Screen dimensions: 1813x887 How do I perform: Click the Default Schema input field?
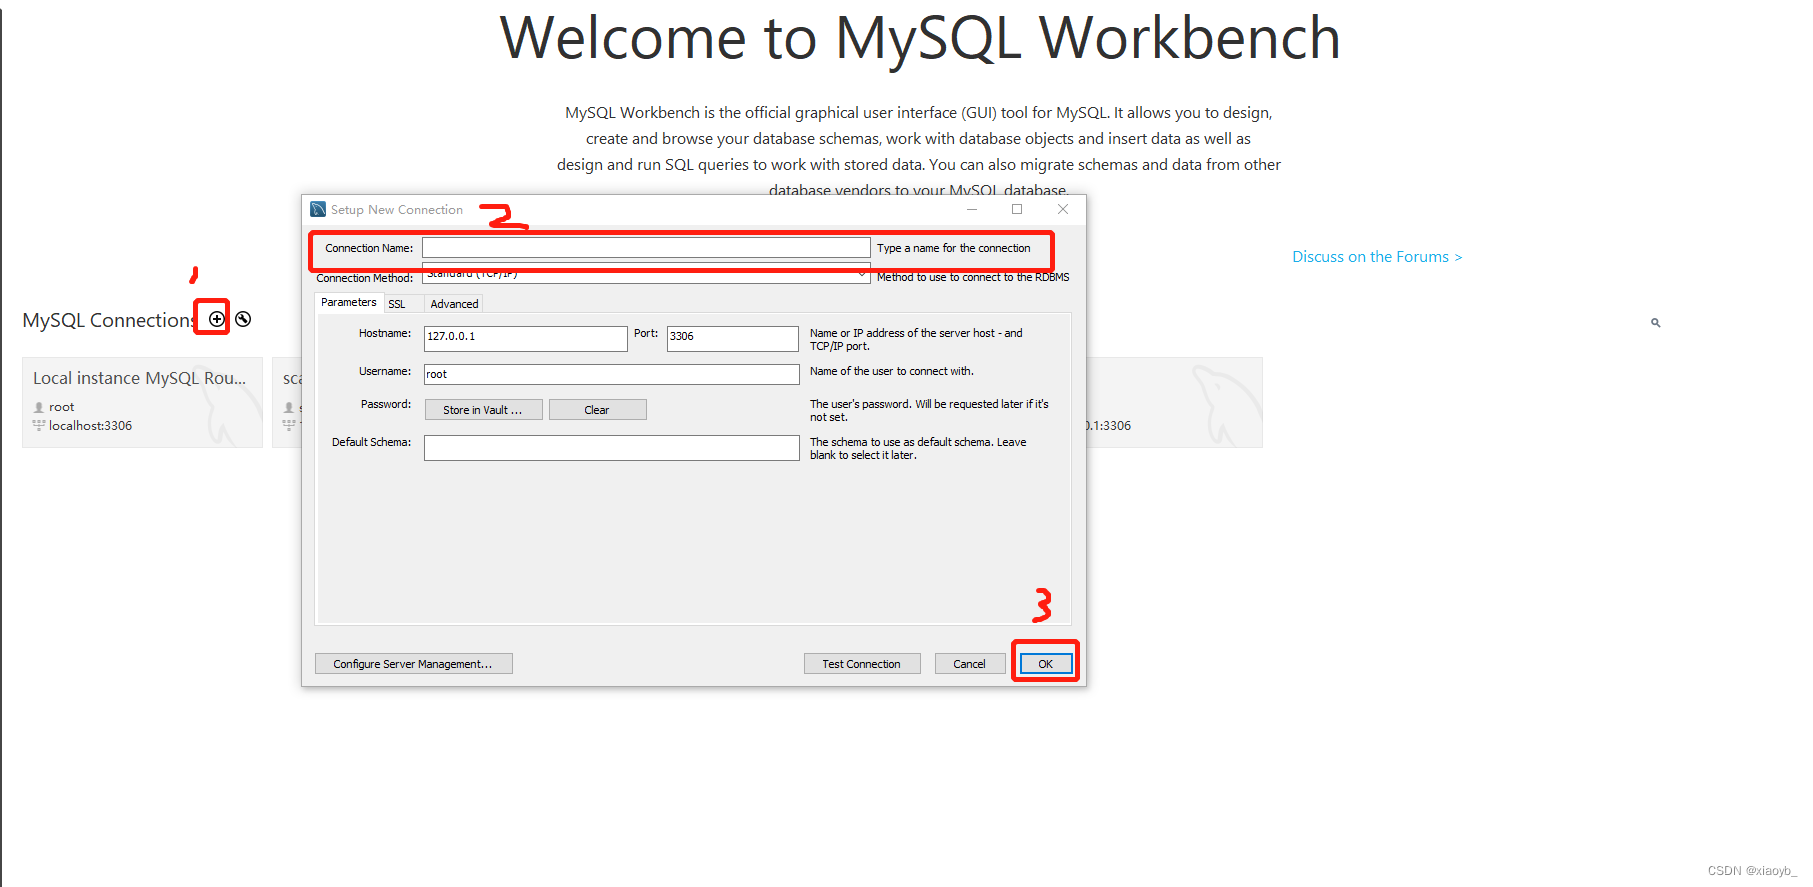coord(611,448)
